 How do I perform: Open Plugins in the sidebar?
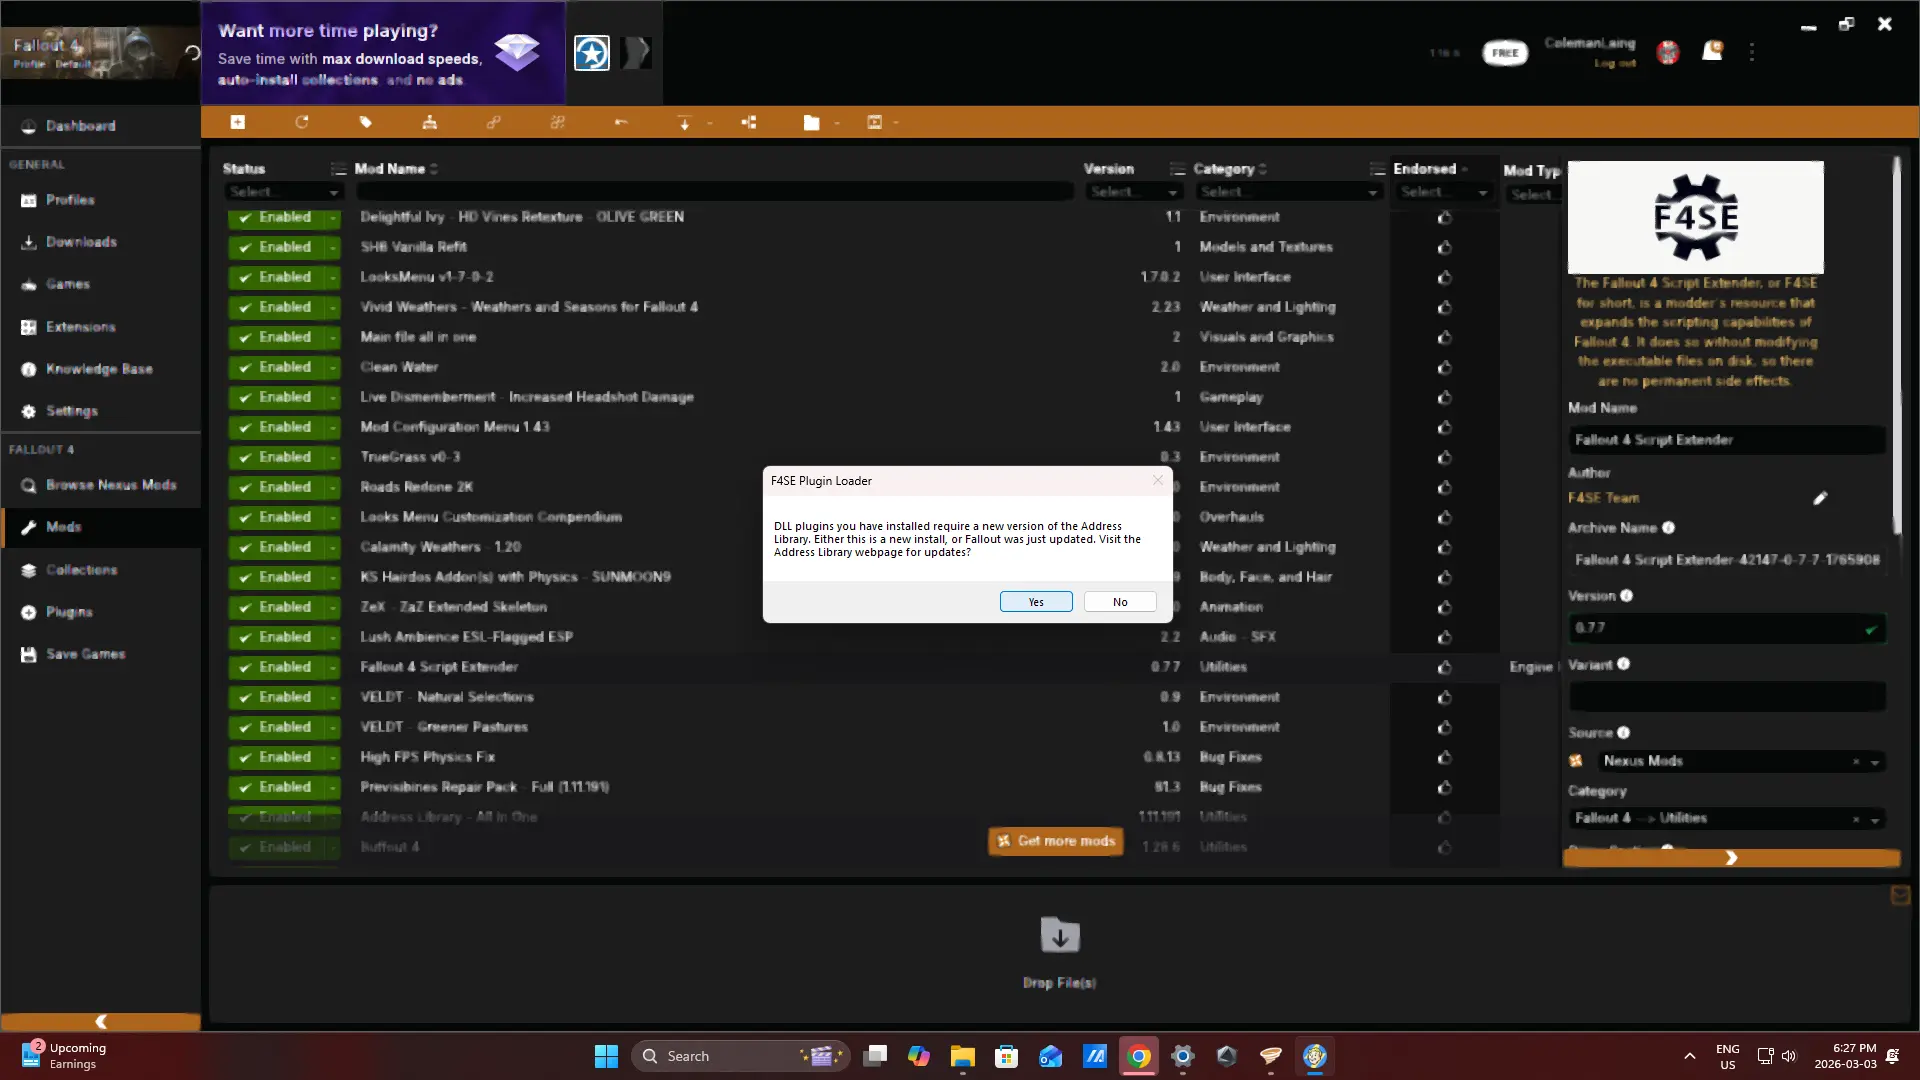[x=68, y=612]
